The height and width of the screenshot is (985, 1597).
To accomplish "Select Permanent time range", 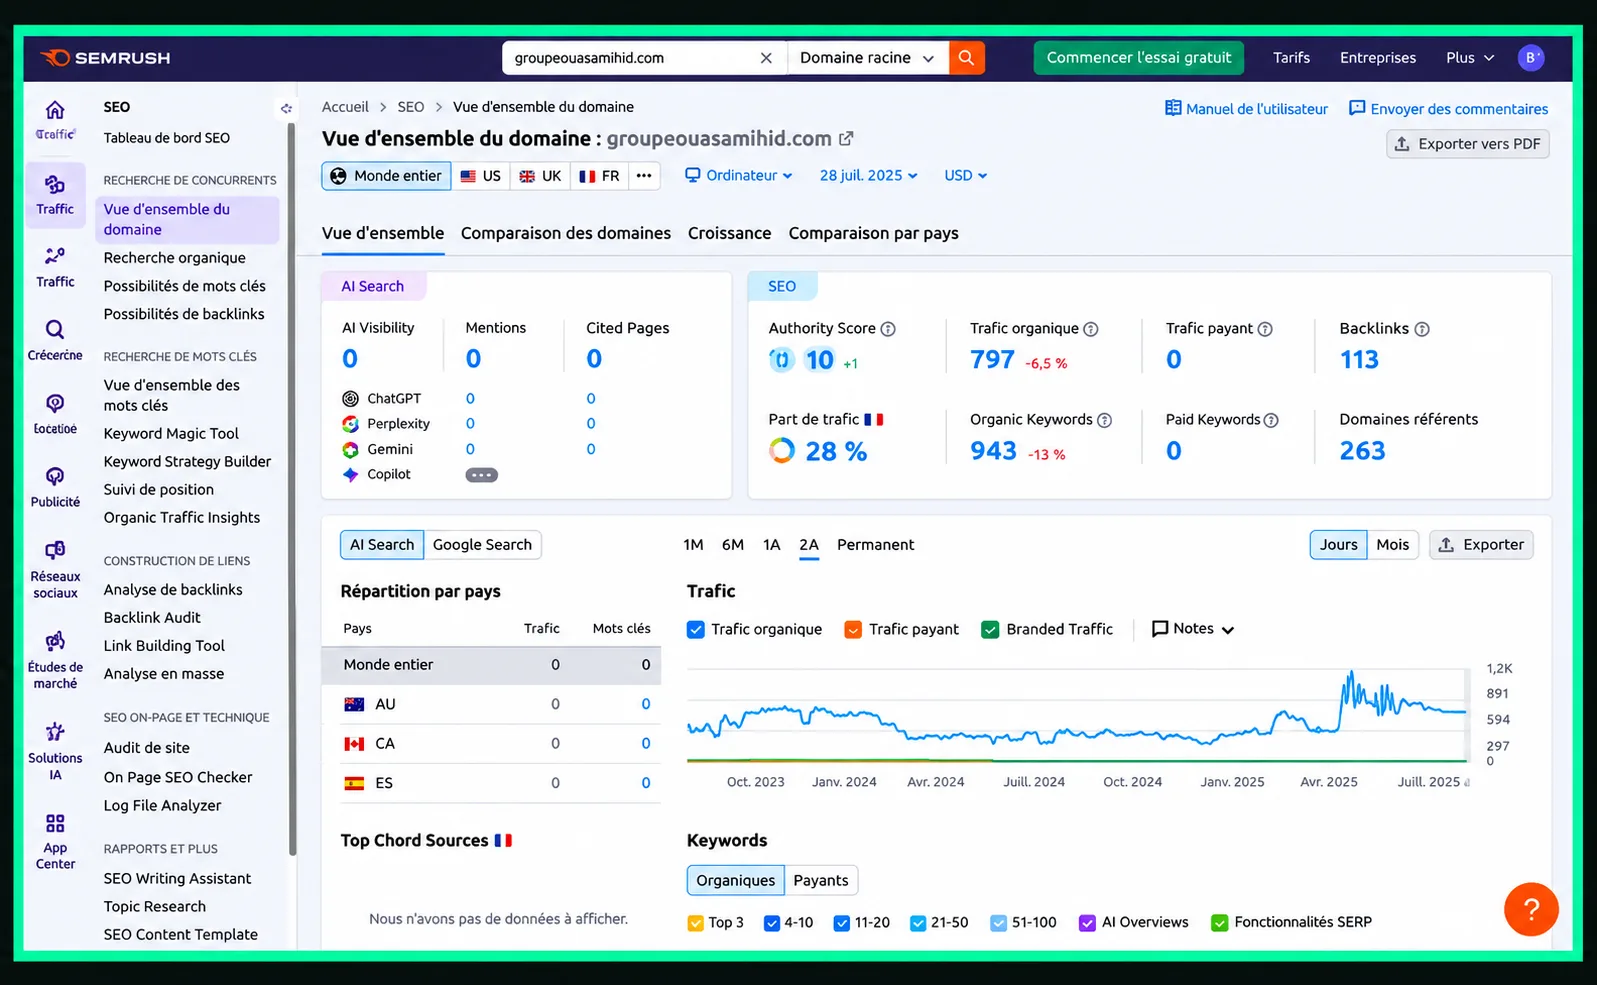I will click(x=876, y=545).
